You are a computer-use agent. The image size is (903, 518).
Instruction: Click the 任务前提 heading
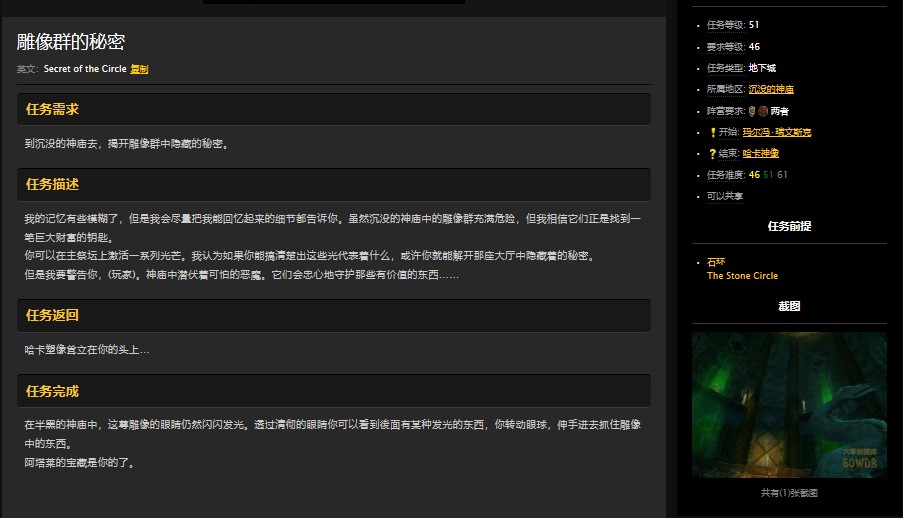[789, 226]
